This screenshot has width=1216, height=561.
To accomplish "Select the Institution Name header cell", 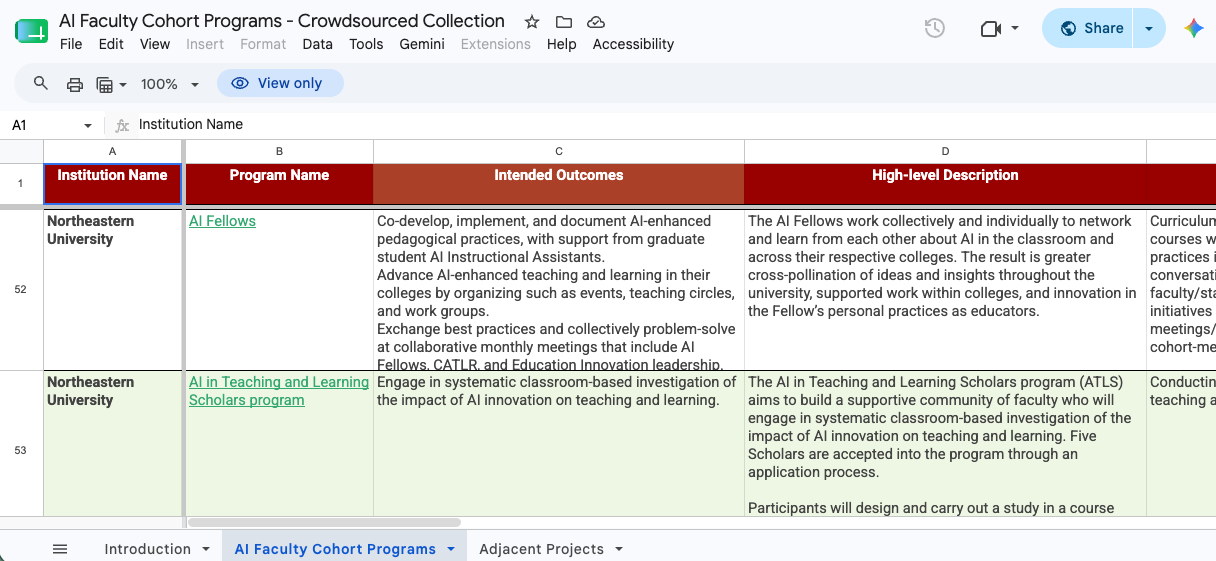I will click(x=112, y=184).
